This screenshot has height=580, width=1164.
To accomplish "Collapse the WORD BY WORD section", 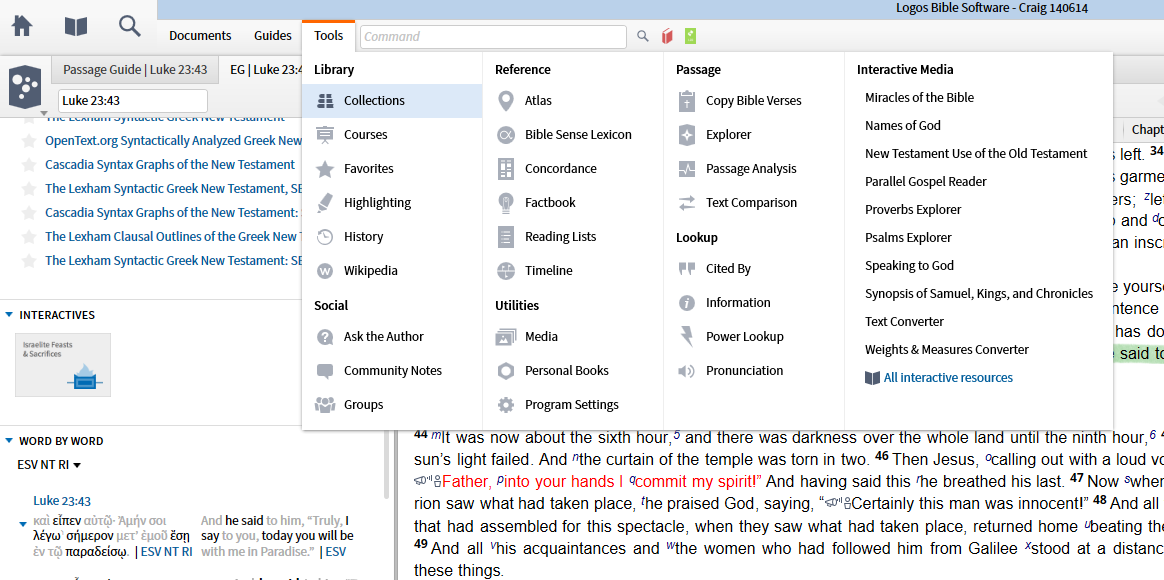I will coord(9,441).
